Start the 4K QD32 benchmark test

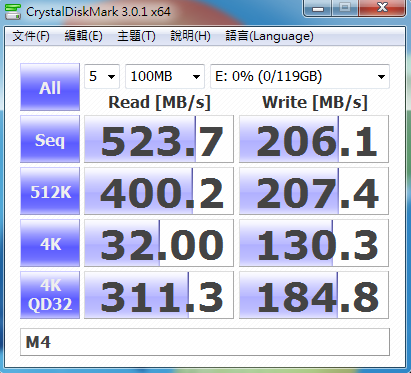click(x=50, y=295)
